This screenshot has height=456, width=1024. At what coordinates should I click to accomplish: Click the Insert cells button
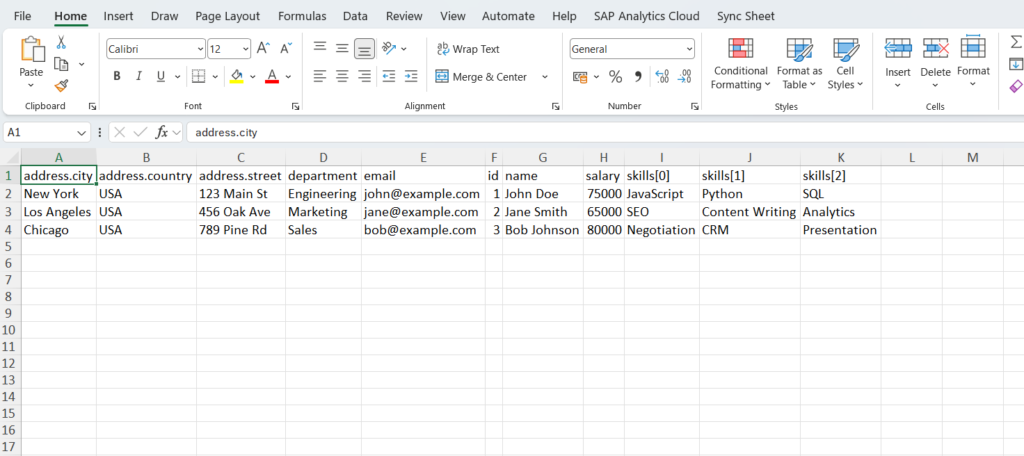[898, 63]
